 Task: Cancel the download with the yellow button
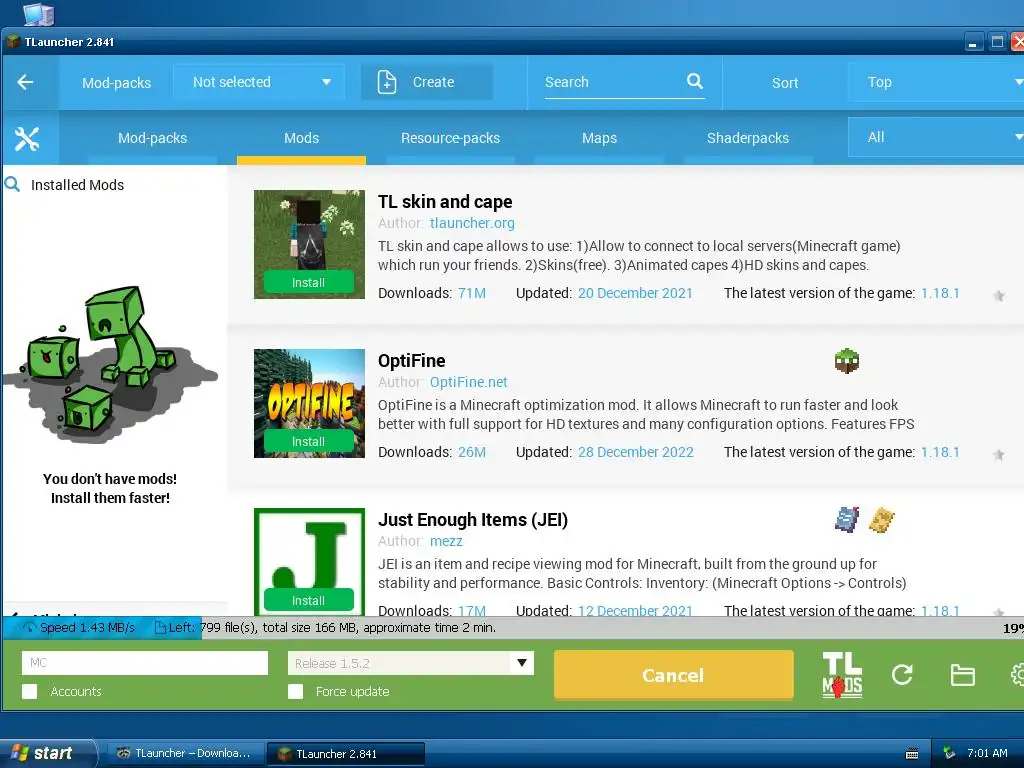[673, 675]
